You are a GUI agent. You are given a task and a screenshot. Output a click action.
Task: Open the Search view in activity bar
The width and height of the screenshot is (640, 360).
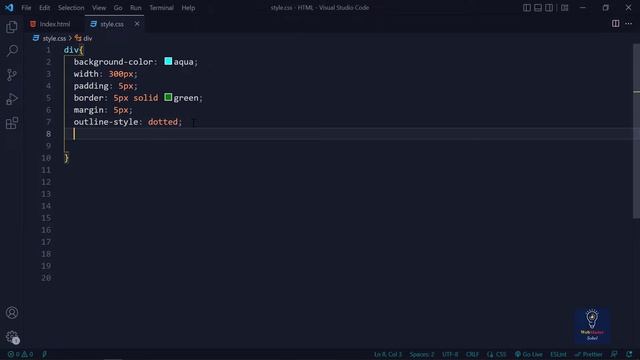[12, 51]
